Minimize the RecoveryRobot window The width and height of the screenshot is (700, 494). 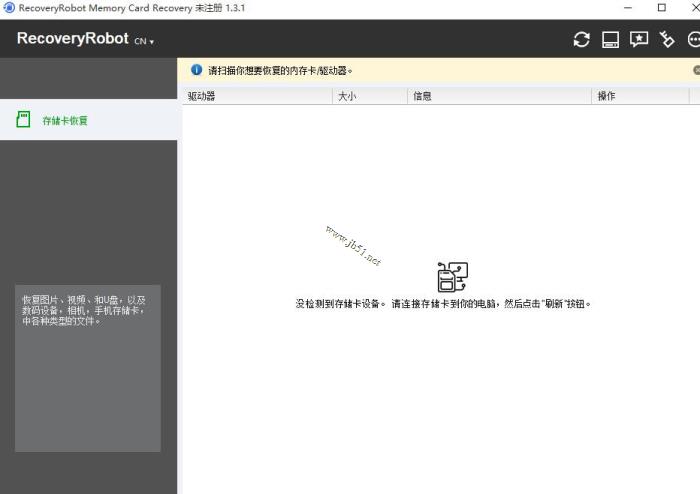pos(628,8)
